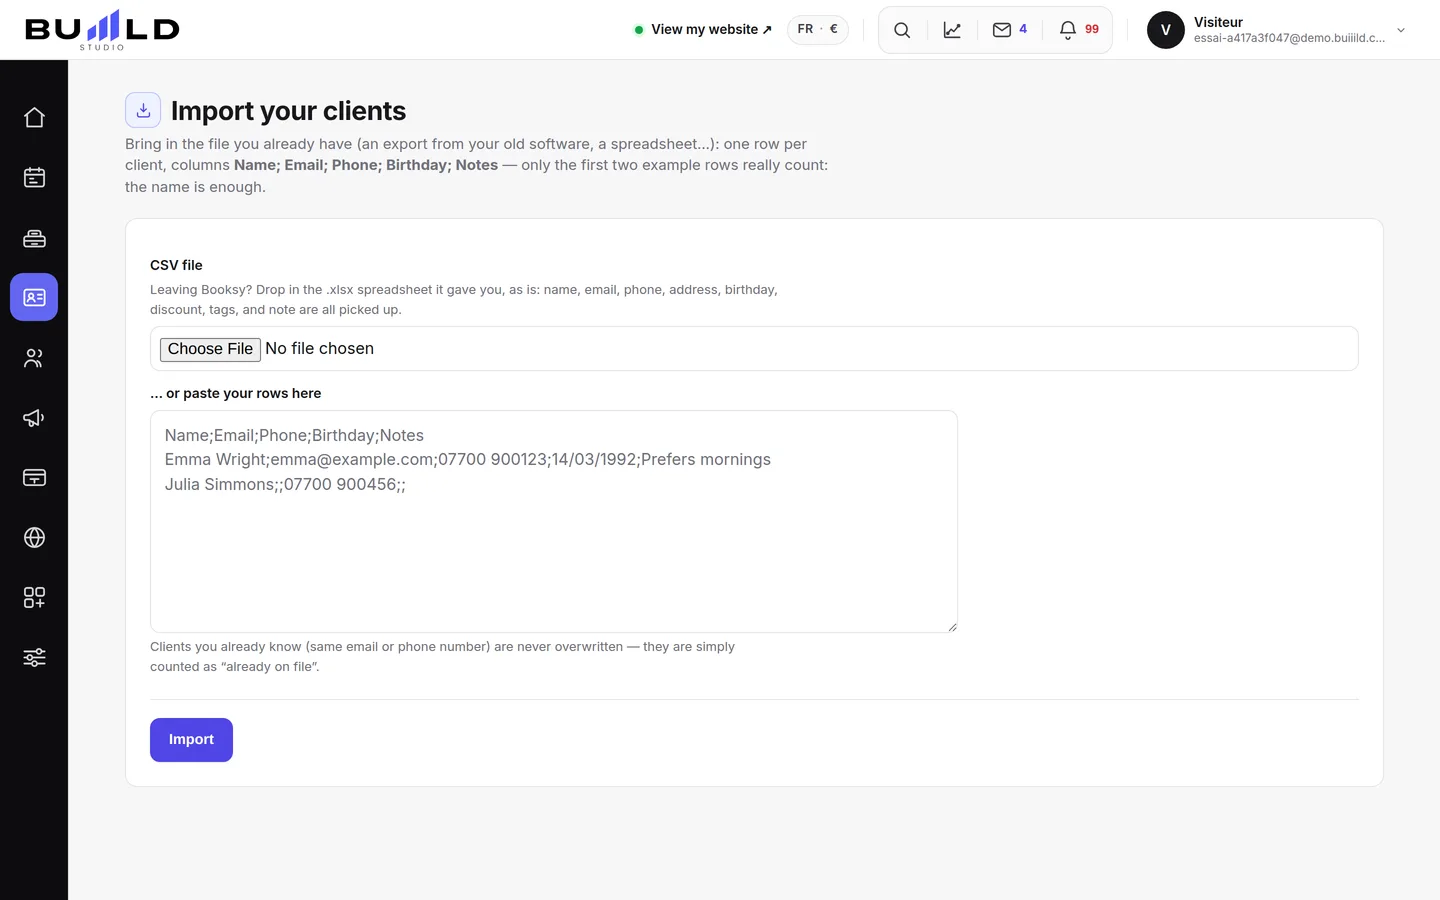Open the statistics chart icon
The height and width of the screenshot is (900, 1440).
(x=952, y=30)
